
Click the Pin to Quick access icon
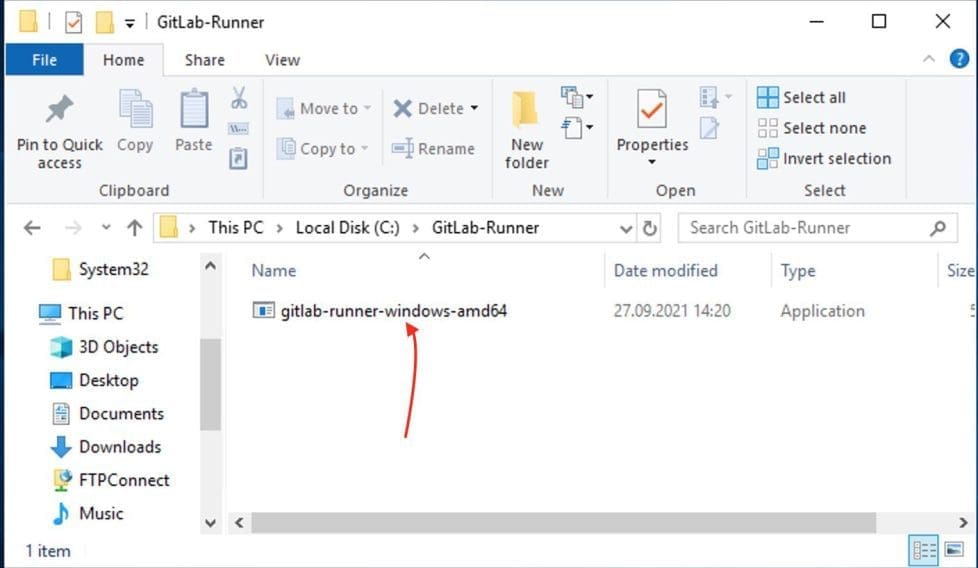(59, 109)
